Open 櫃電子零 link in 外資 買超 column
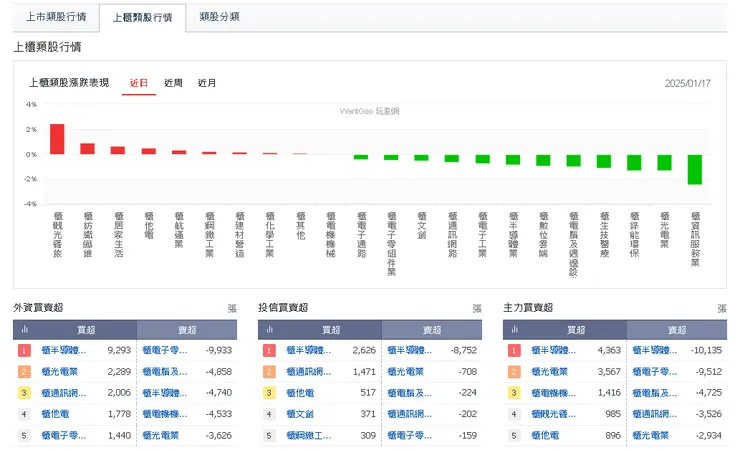Screen dimensions: 740x453 pos(63,435)
